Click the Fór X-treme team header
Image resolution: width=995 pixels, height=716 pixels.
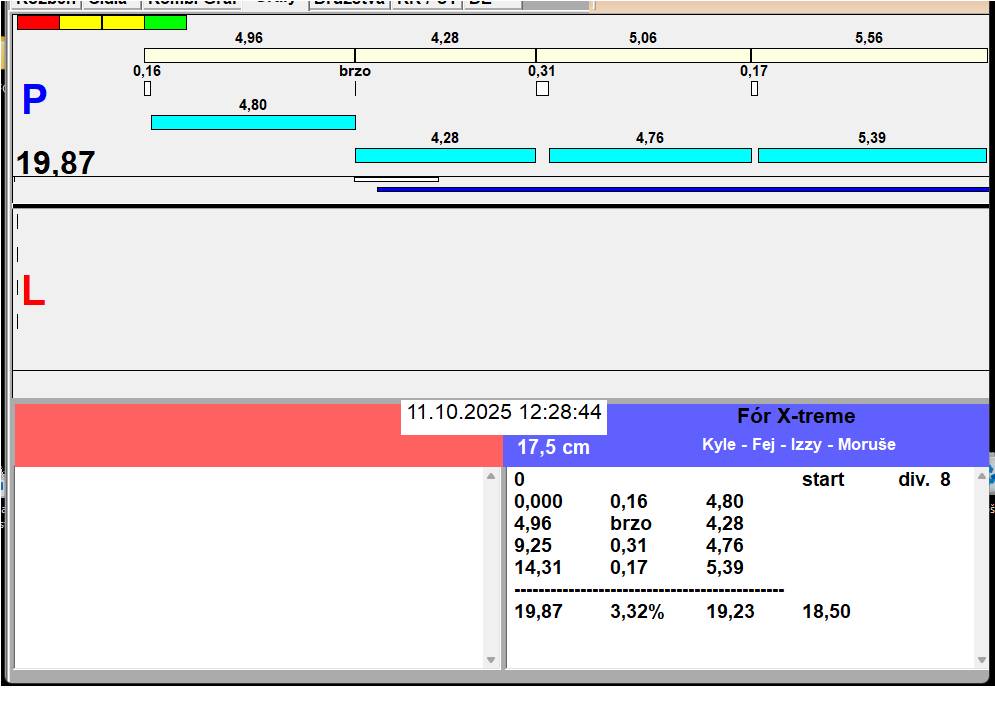(796, 417)
